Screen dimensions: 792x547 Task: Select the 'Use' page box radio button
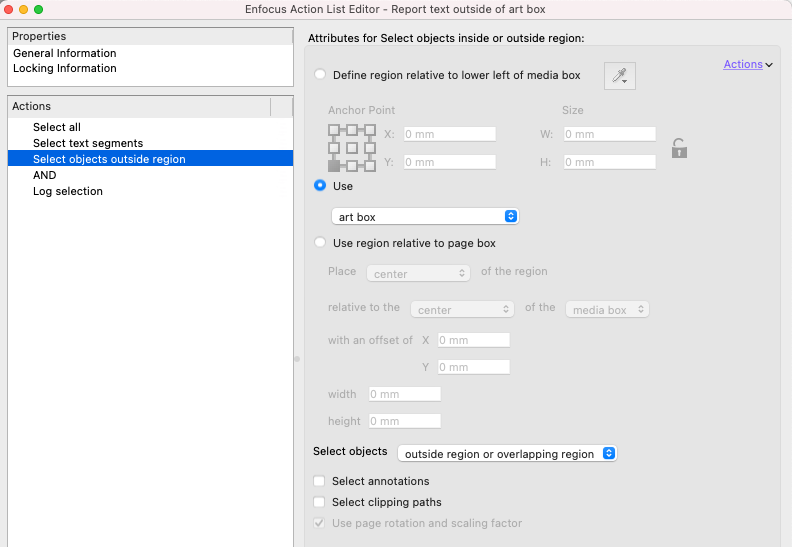[320, 185]
